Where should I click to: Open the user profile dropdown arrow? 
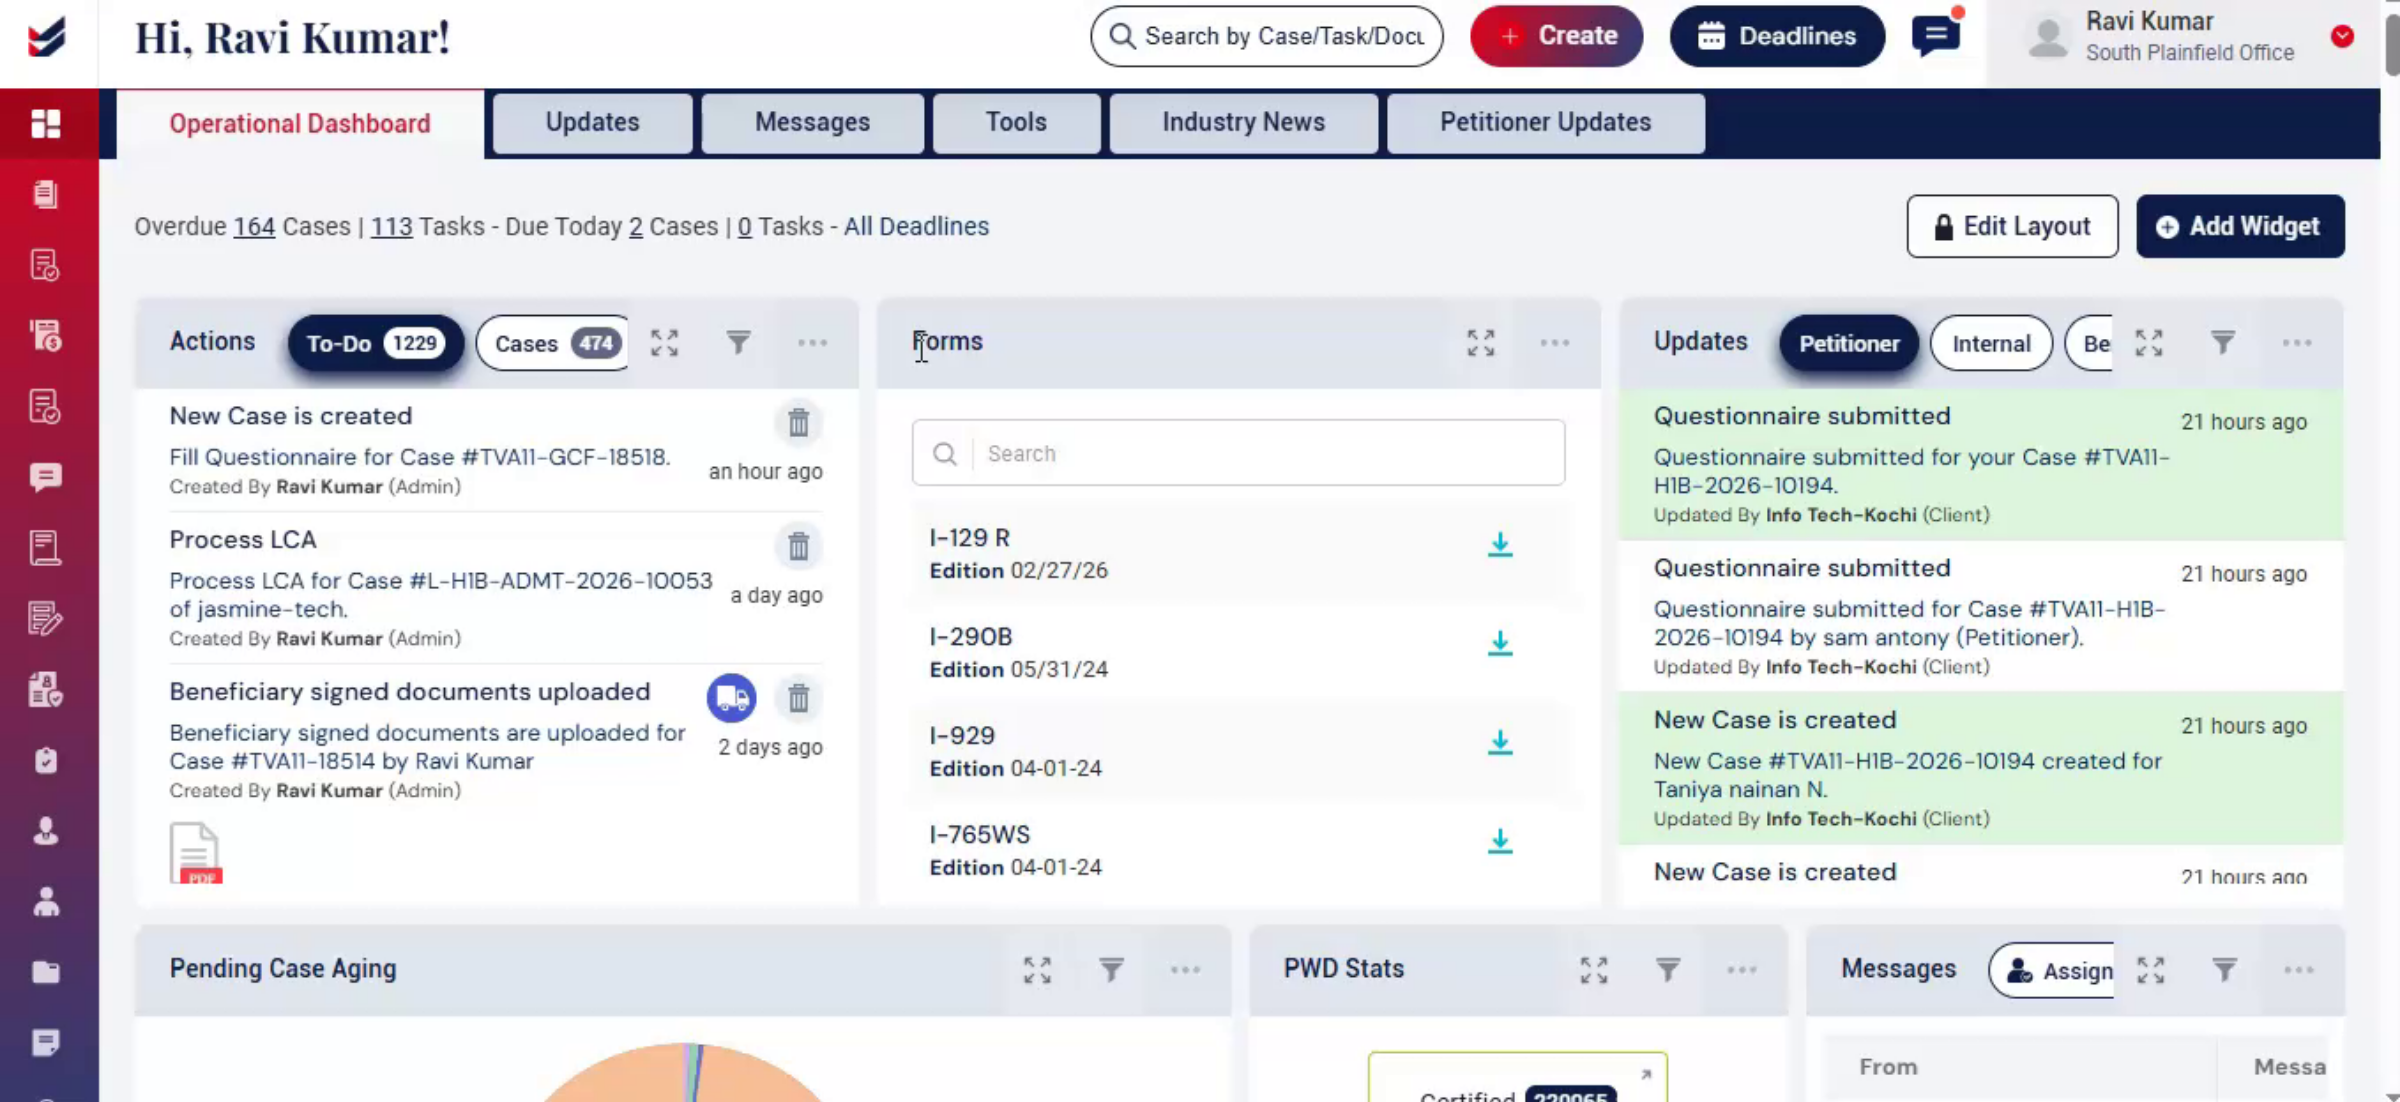coord(2342,37)
